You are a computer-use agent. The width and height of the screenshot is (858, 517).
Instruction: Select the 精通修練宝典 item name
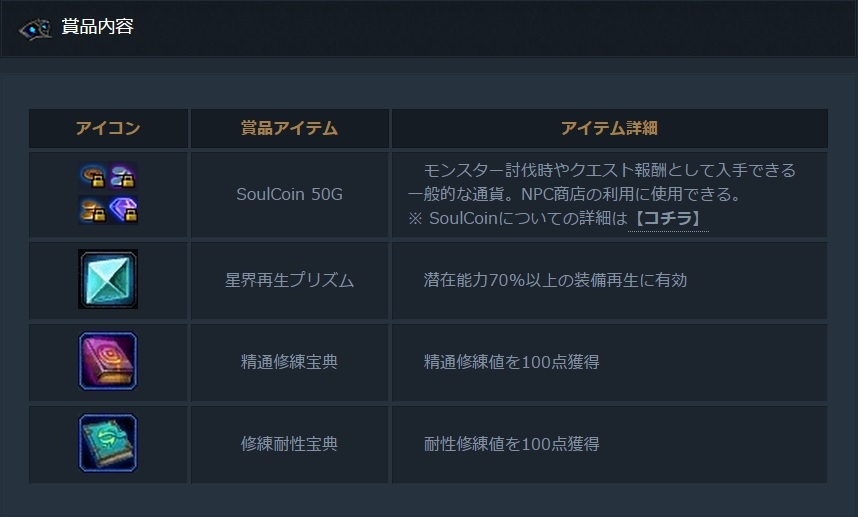coord(289,362)
